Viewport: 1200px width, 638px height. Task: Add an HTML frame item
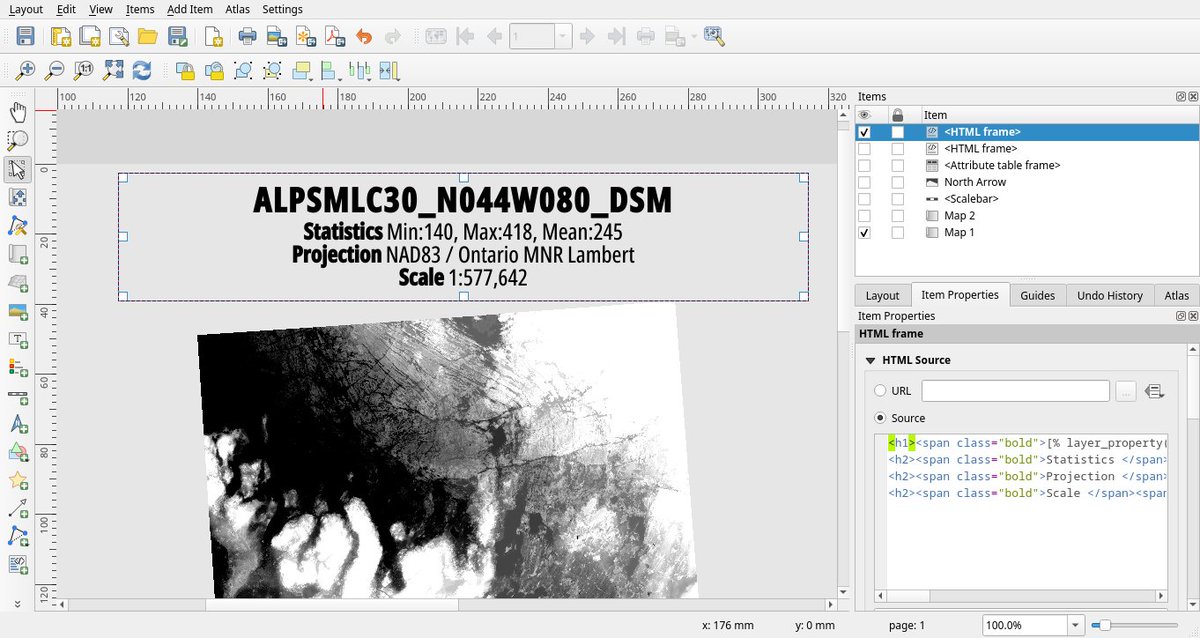(17, 566)
